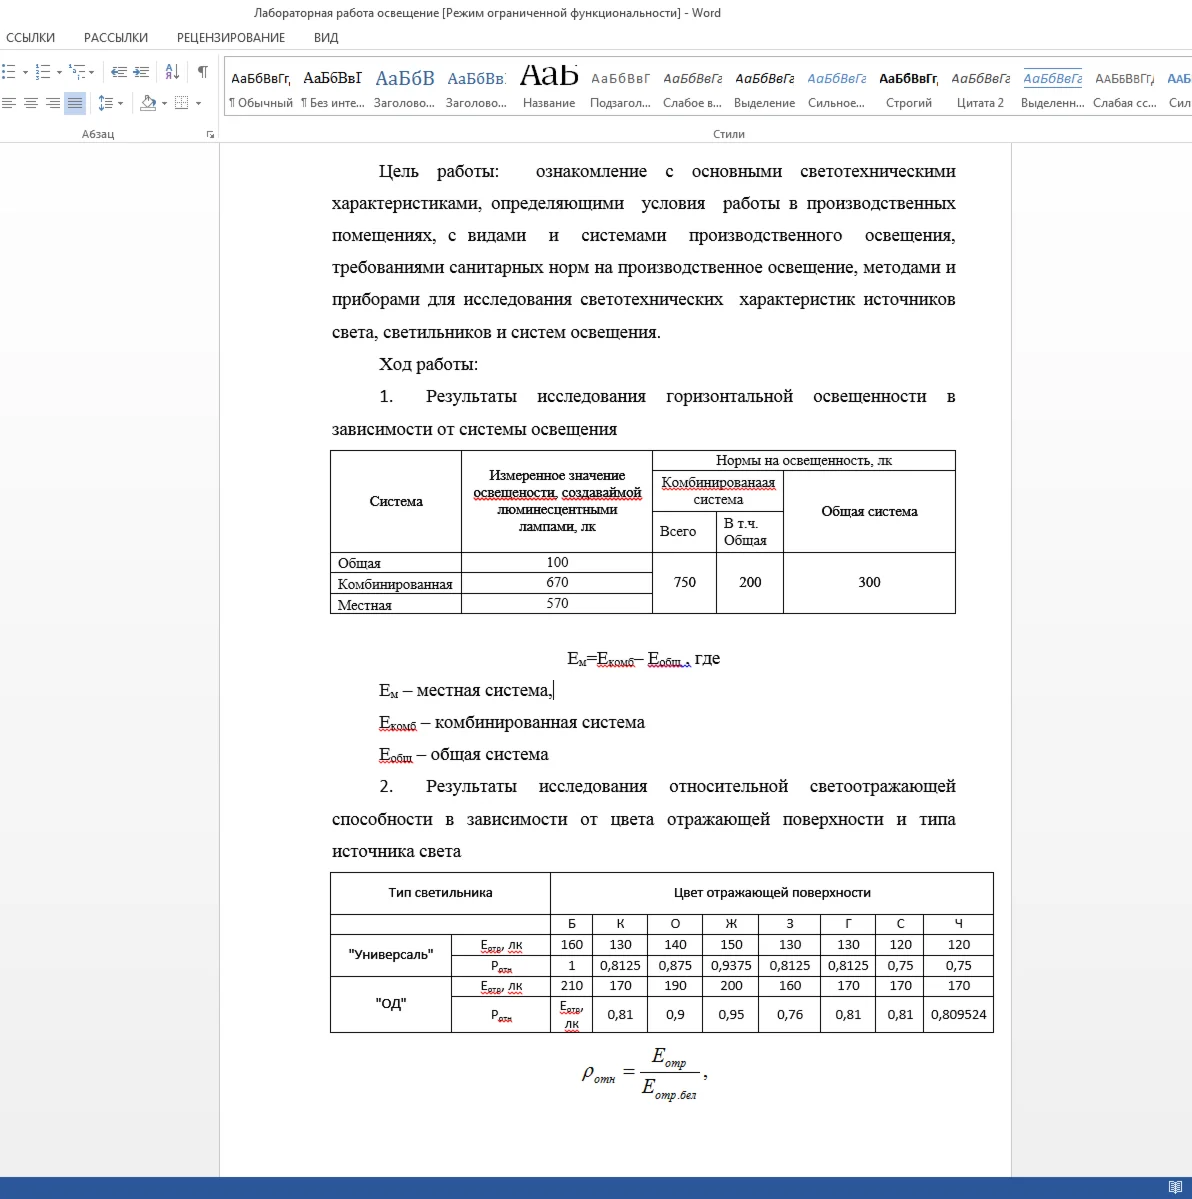The image size is (1192, 1199).
Task: Open bulleted list dropdown arrow
Action: (25, 73)
